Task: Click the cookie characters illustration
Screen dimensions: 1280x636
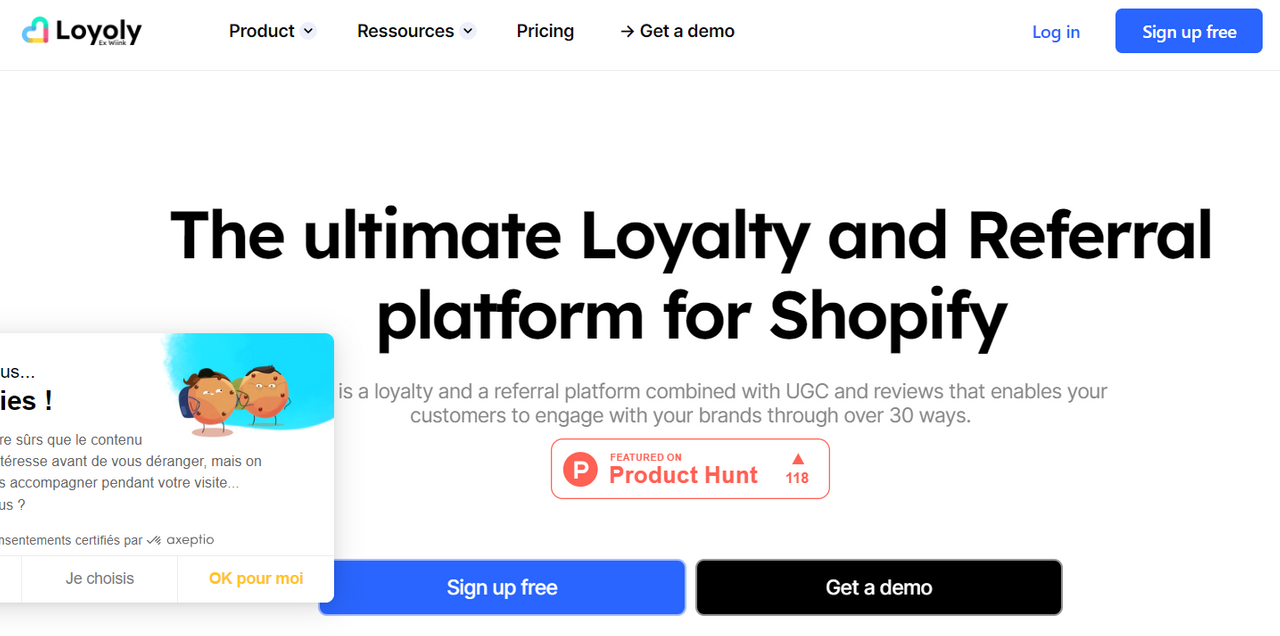Action: [x=235, y=399]
